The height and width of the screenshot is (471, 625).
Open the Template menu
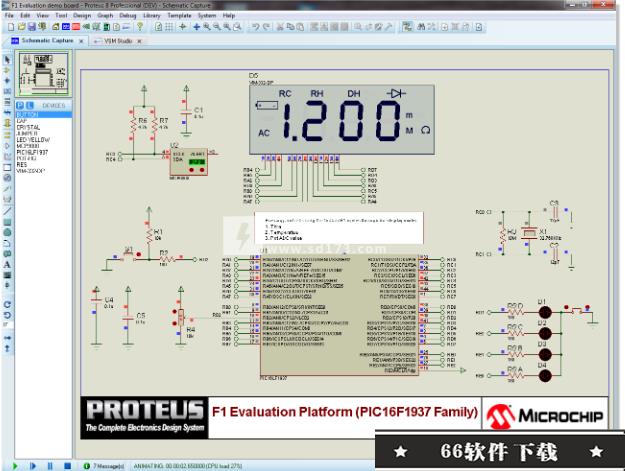179,16
